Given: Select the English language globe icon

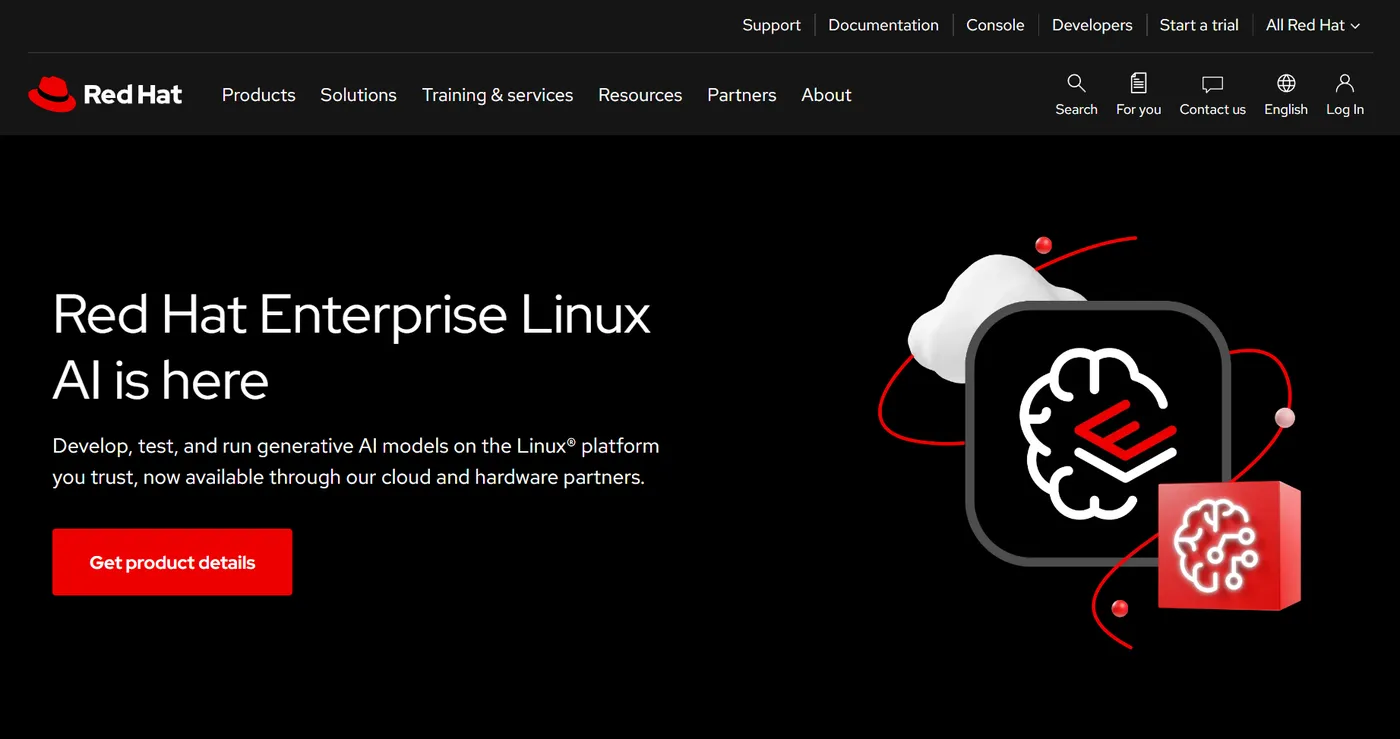Looking at the screenshot, I should (x=1286, y=83).
